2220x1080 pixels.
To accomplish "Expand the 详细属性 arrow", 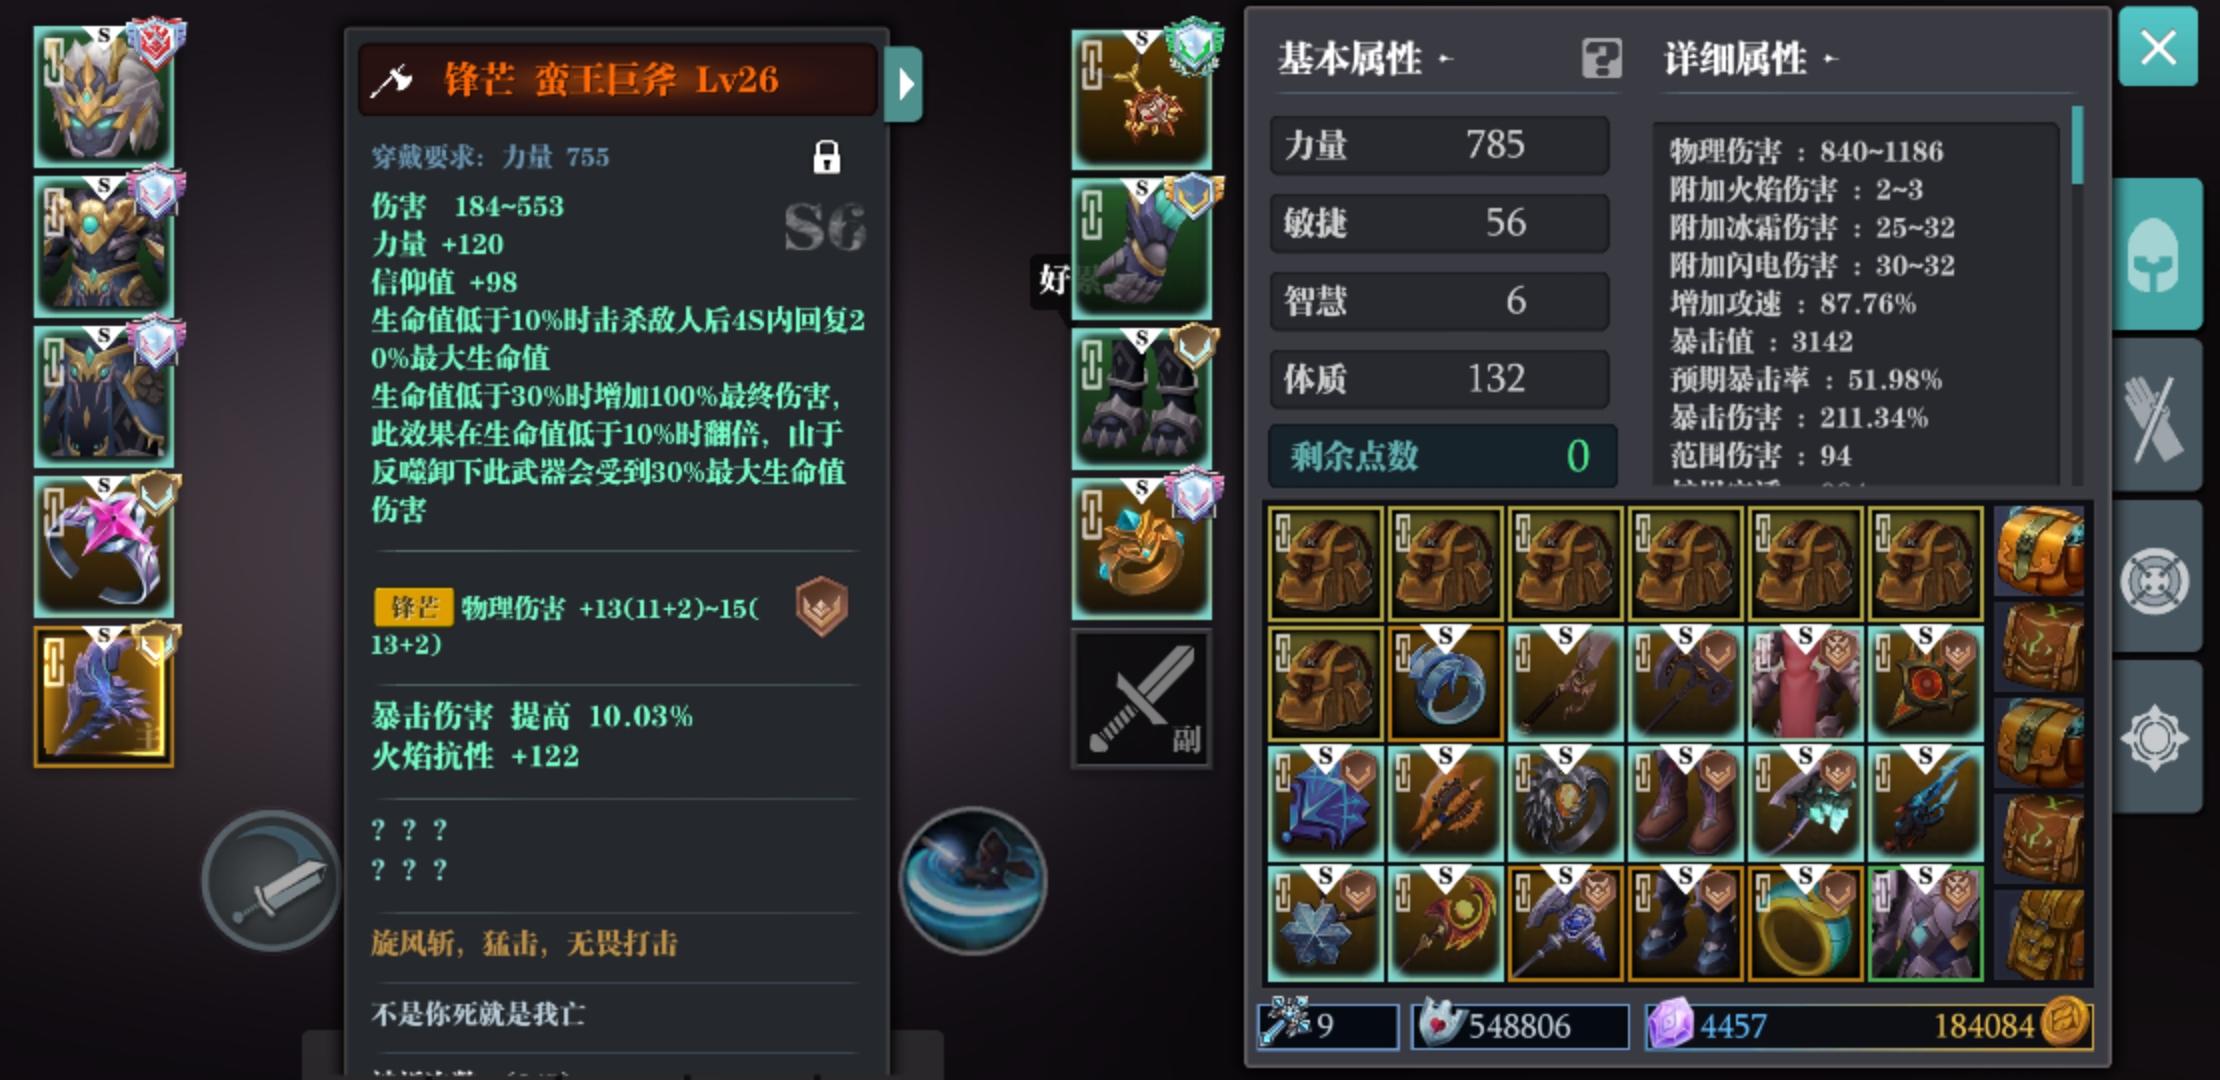I will point(1830,59).
